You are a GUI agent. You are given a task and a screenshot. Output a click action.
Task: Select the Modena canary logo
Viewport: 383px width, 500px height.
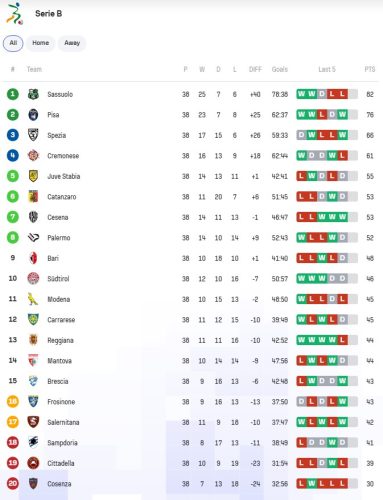click(x=33, y=299)
